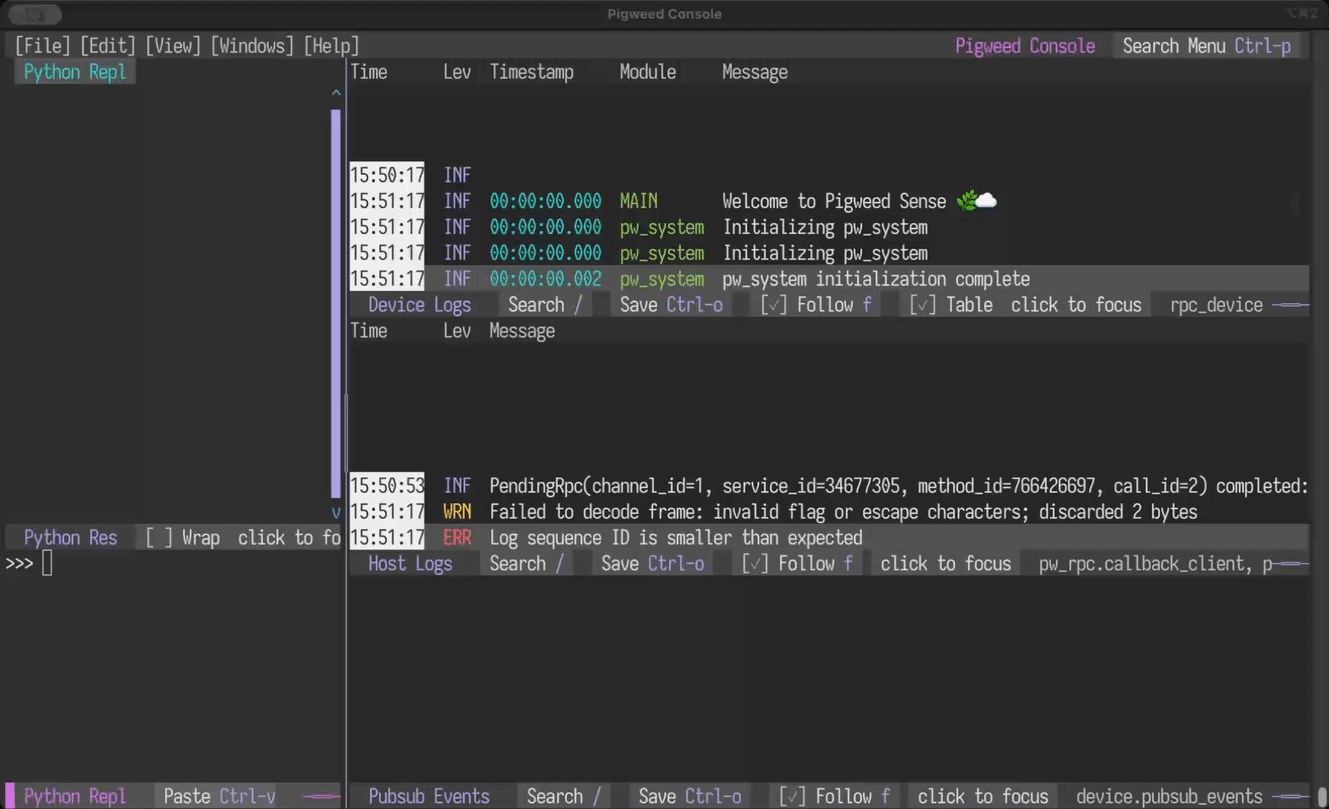Viewport: 1329px width, 809px height.
Task: Open Search in Pubsub Events toolbar
Action: click(564, 797)
